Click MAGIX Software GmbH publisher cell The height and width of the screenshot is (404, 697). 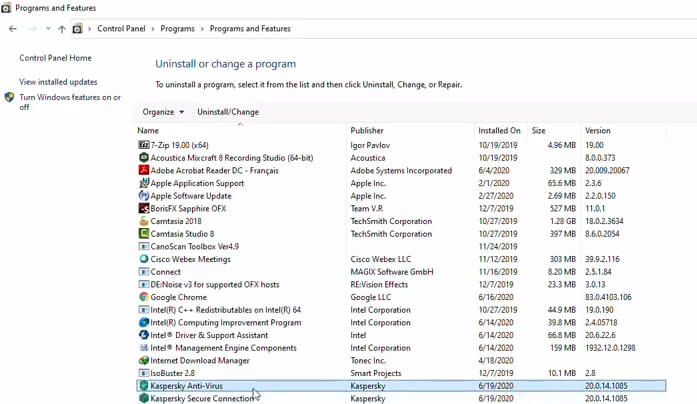coord(392,272)
